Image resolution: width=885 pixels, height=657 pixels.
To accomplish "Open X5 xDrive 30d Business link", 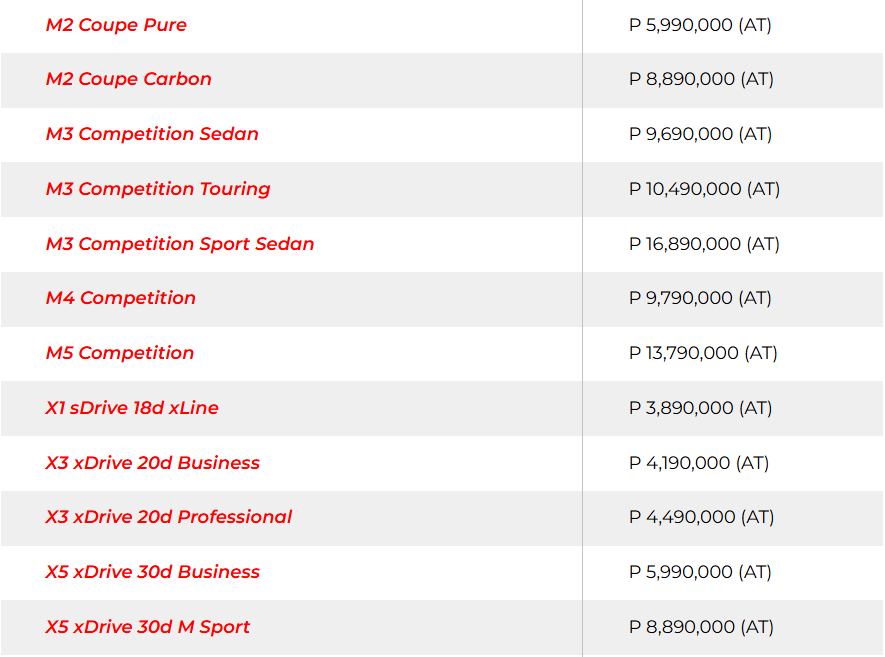I will pyautogui.click(x=153, y=572).
